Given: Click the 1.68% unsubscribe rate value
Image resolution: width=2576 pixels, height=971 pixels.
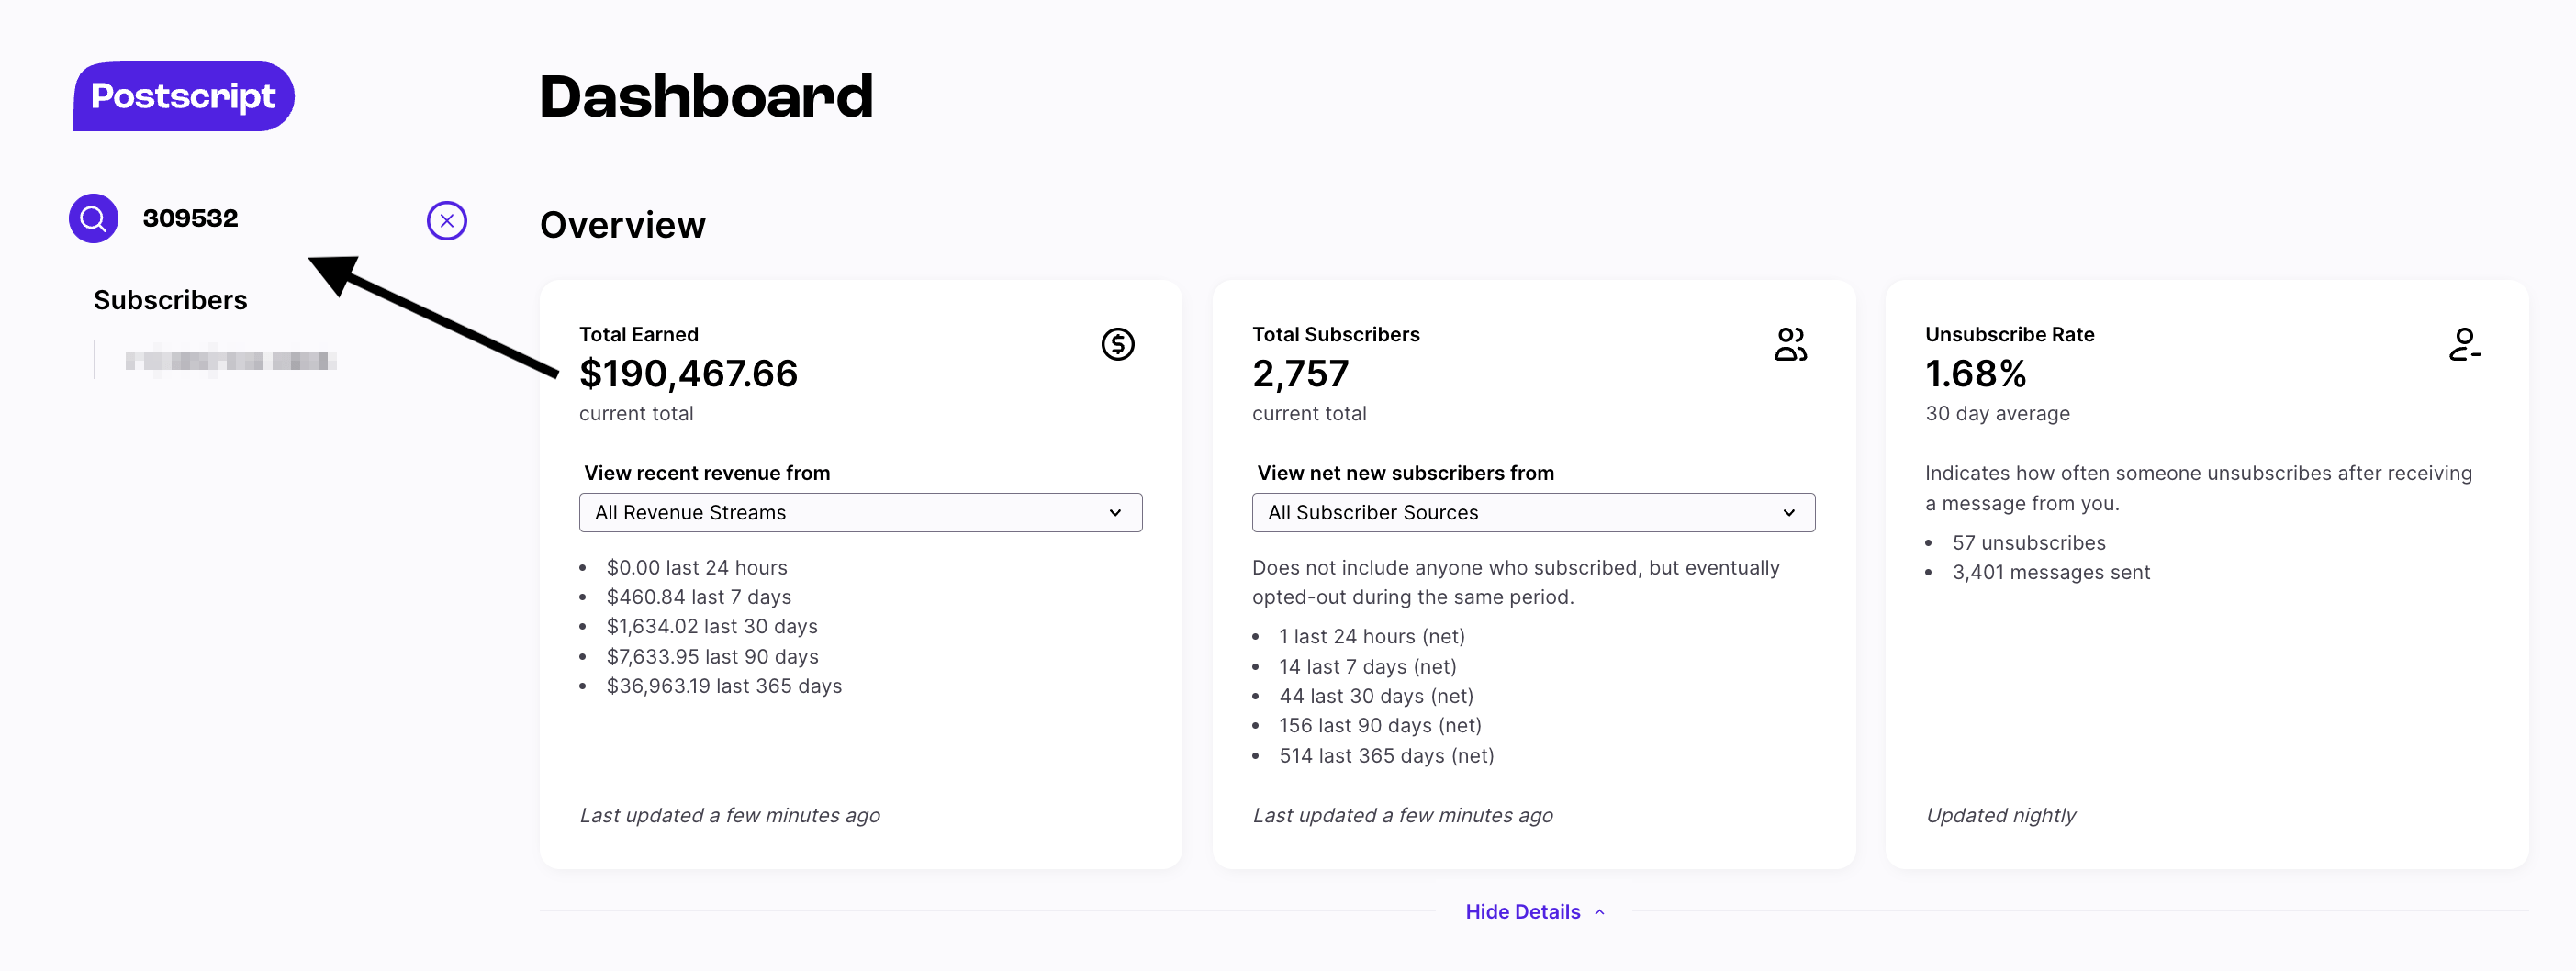Looking at the screenshot, I should pyautogui.click(x=1975, y=374).
